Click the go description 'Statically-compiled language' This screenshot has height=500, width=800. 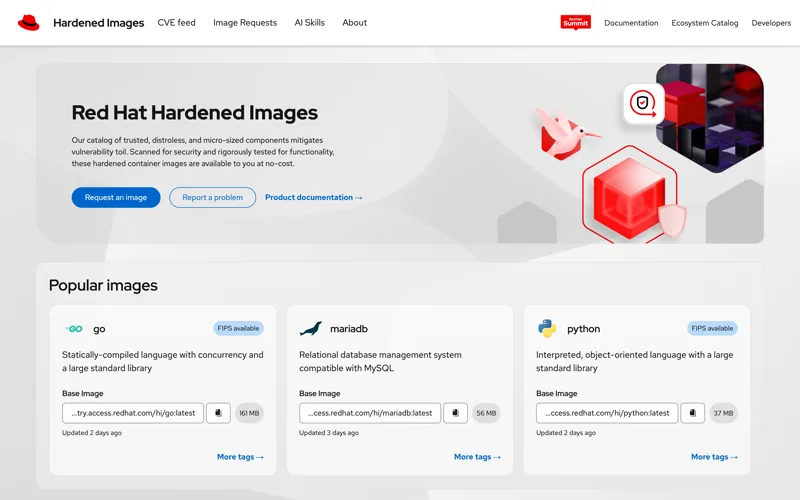click(163, 361)
